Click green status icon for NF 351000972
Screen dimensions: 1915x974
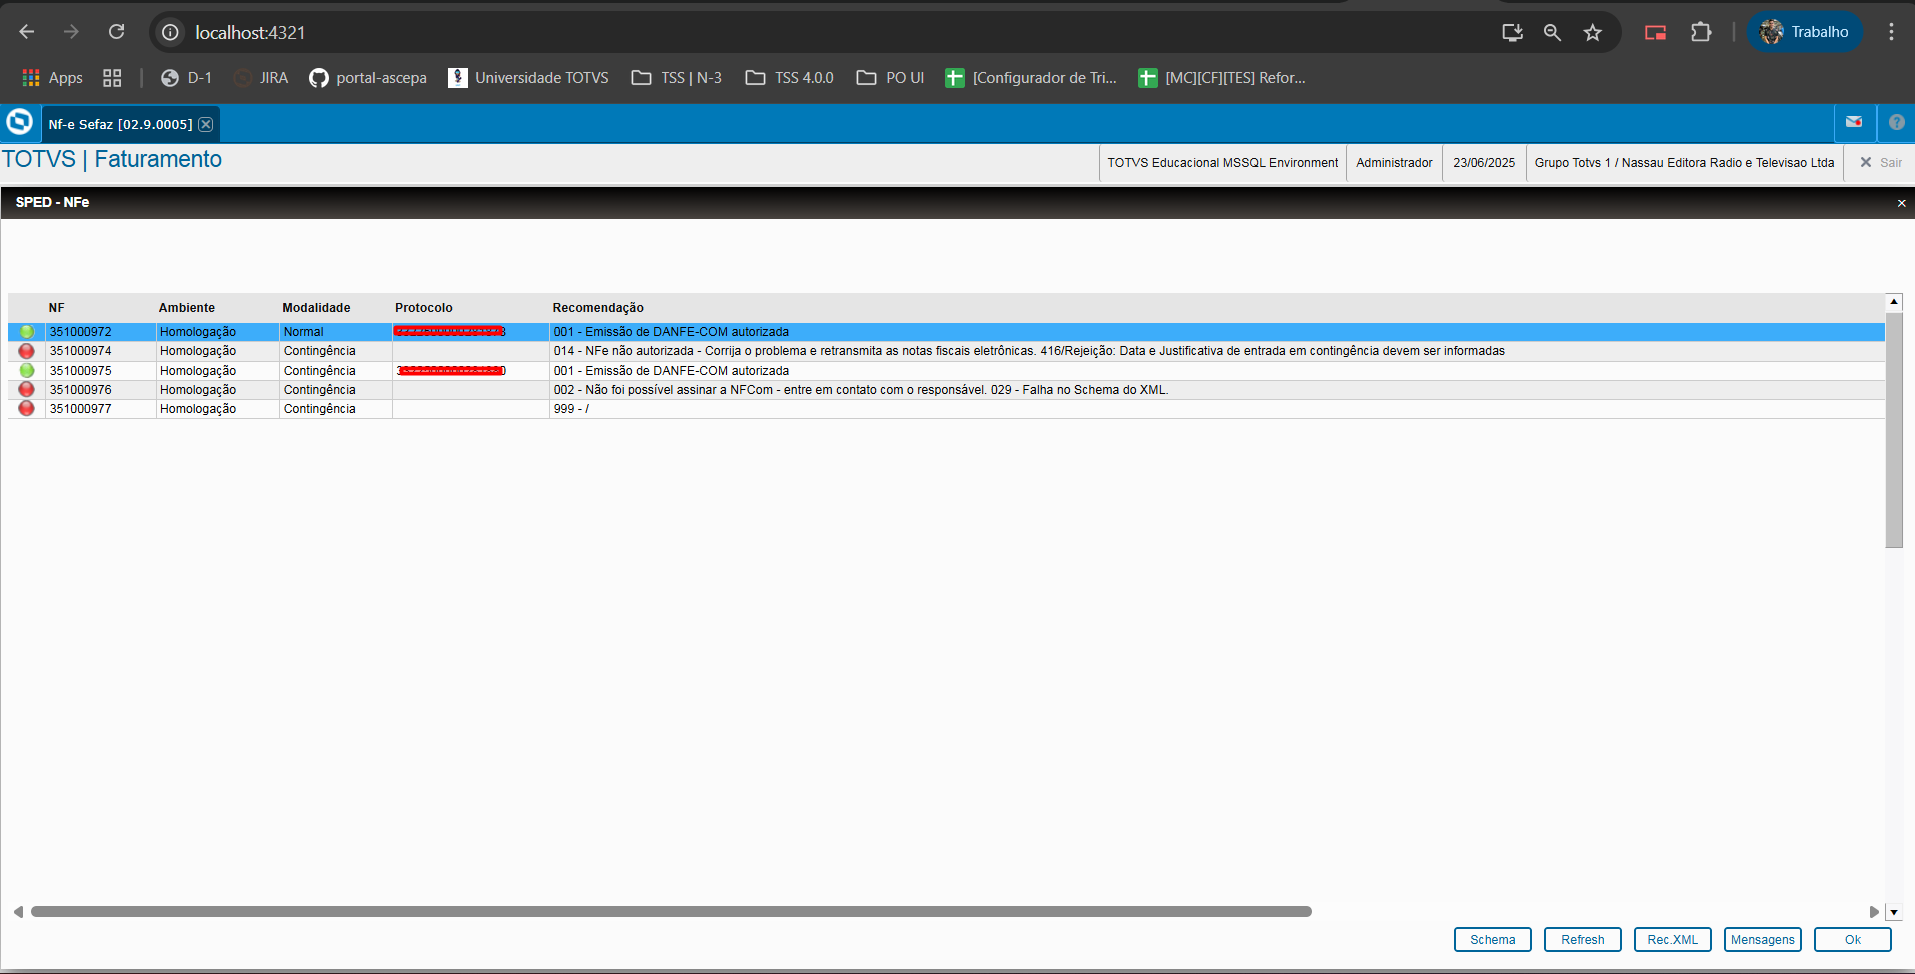[x=27, y=332]
